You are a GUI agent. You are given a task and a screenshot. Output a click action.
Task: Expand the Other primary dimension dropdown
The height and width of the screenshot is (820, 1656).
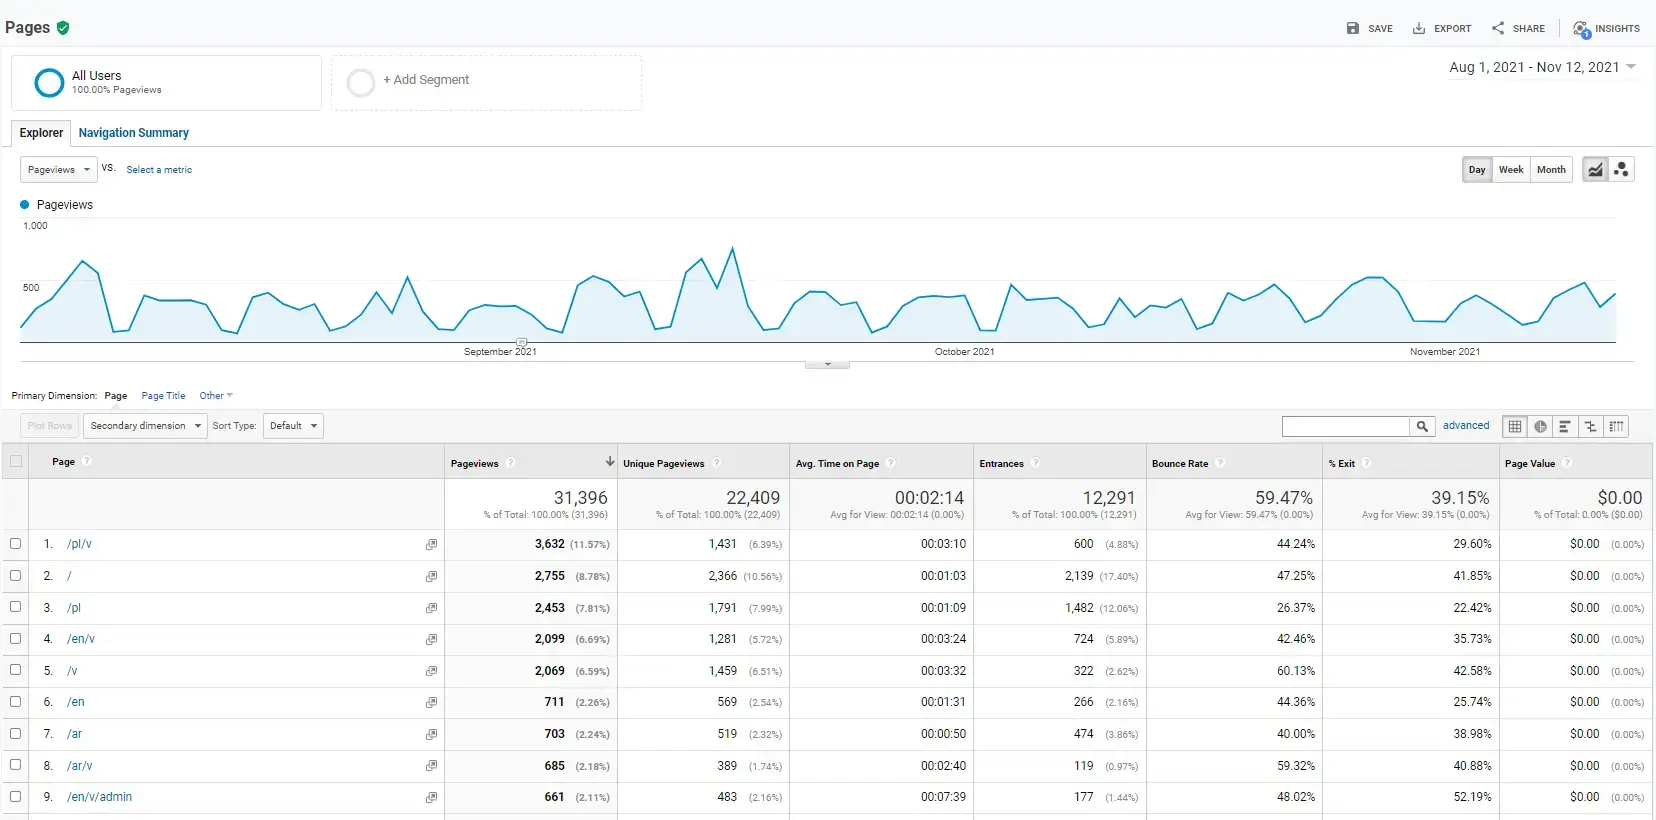point(216,396)
